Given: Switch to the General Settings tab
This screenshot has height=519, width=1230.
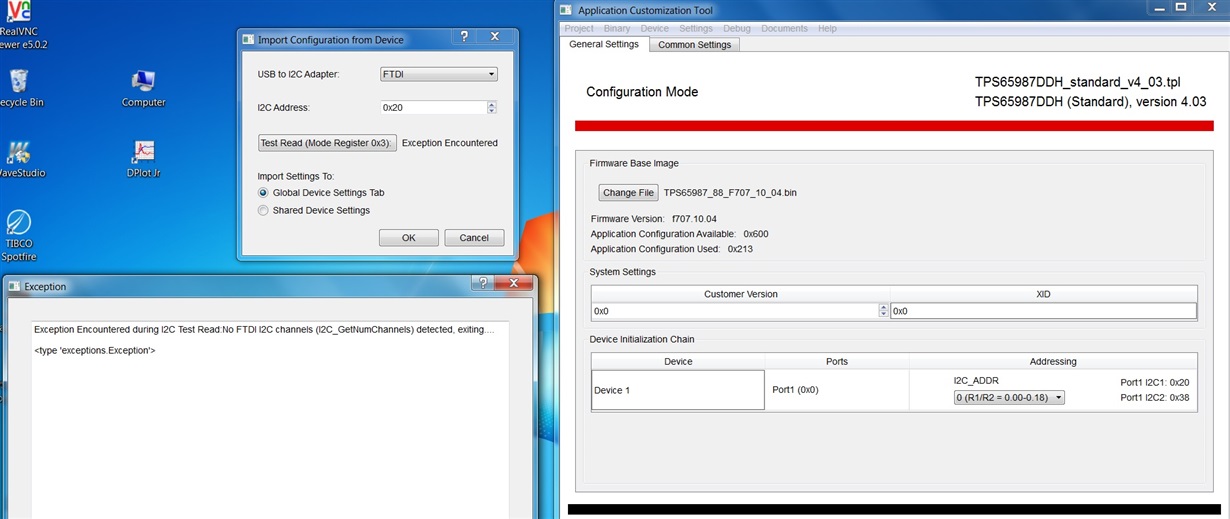Looking at the screenshot, I should (x=604, y=44).
